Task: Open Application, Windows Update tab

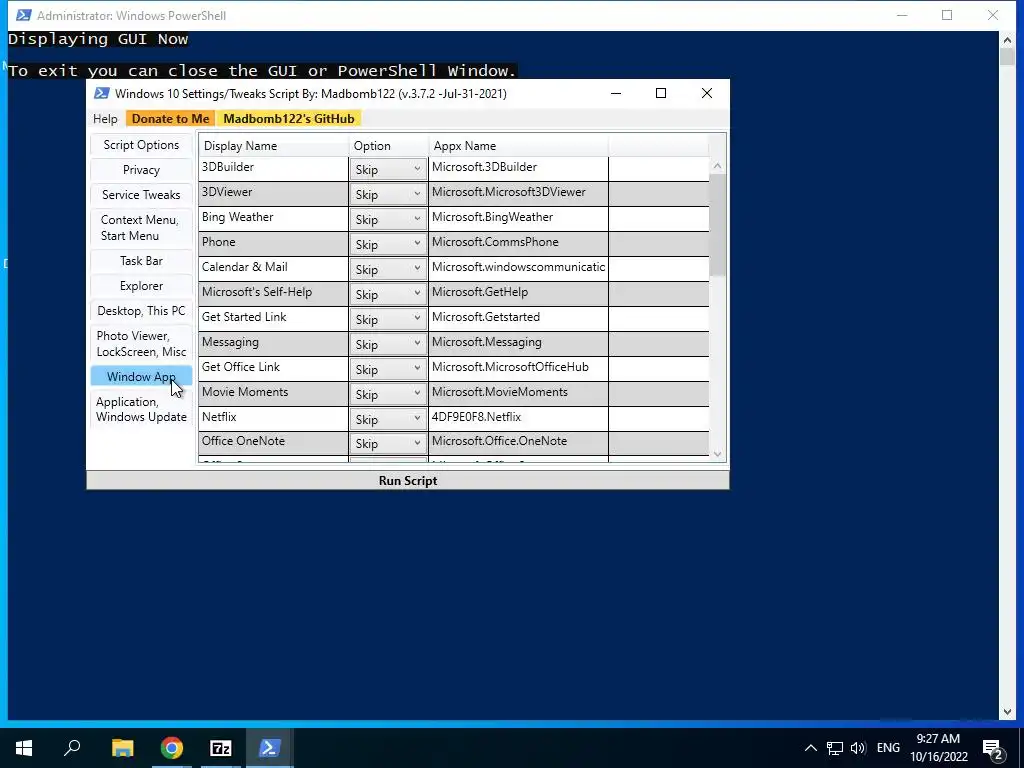Action: 141,409
